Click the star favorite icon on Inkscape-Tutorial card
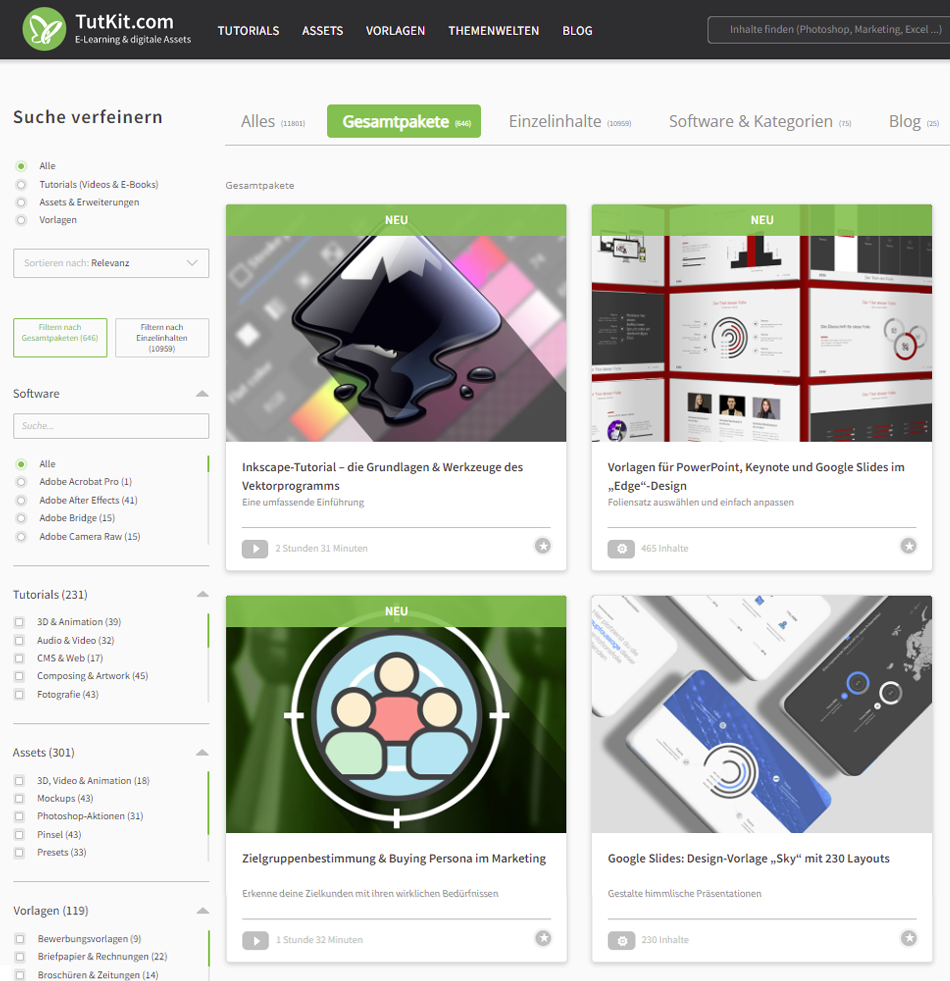This screenshot has width=950, height=981. click(543, 546)
